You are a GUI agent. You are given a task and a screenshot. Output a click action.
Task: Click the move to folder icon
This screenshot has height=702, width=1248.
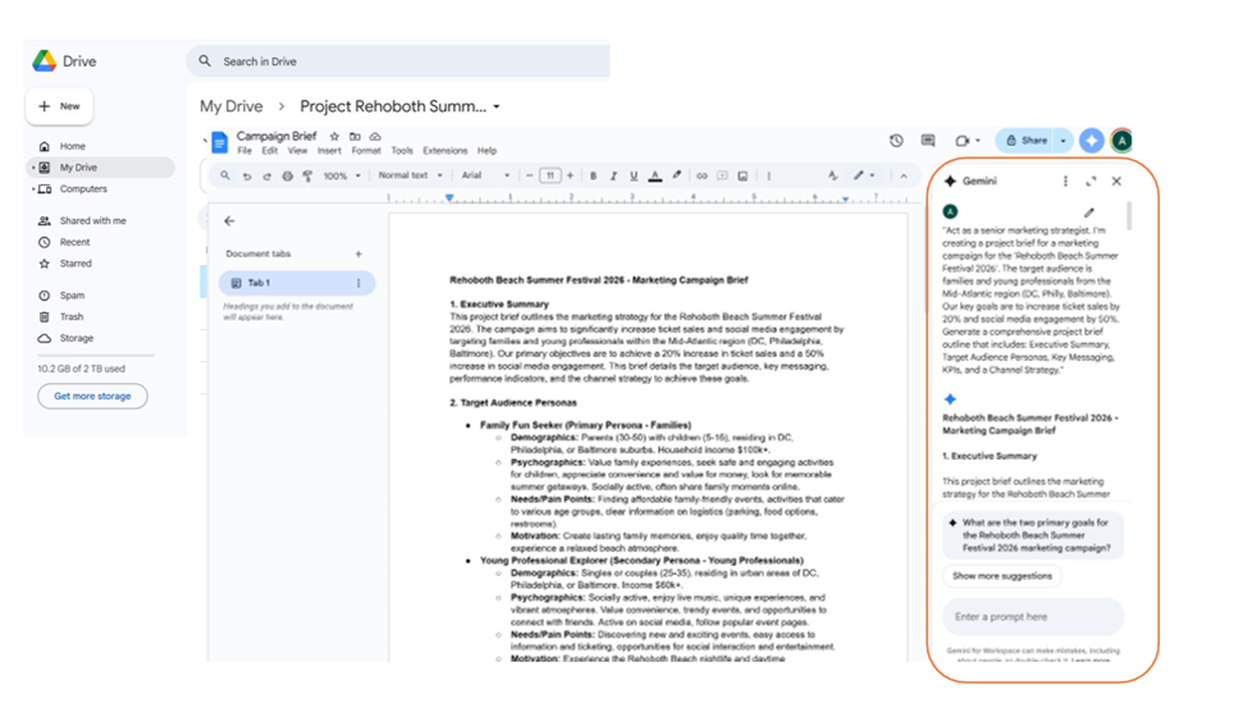(x=354, y=136)
